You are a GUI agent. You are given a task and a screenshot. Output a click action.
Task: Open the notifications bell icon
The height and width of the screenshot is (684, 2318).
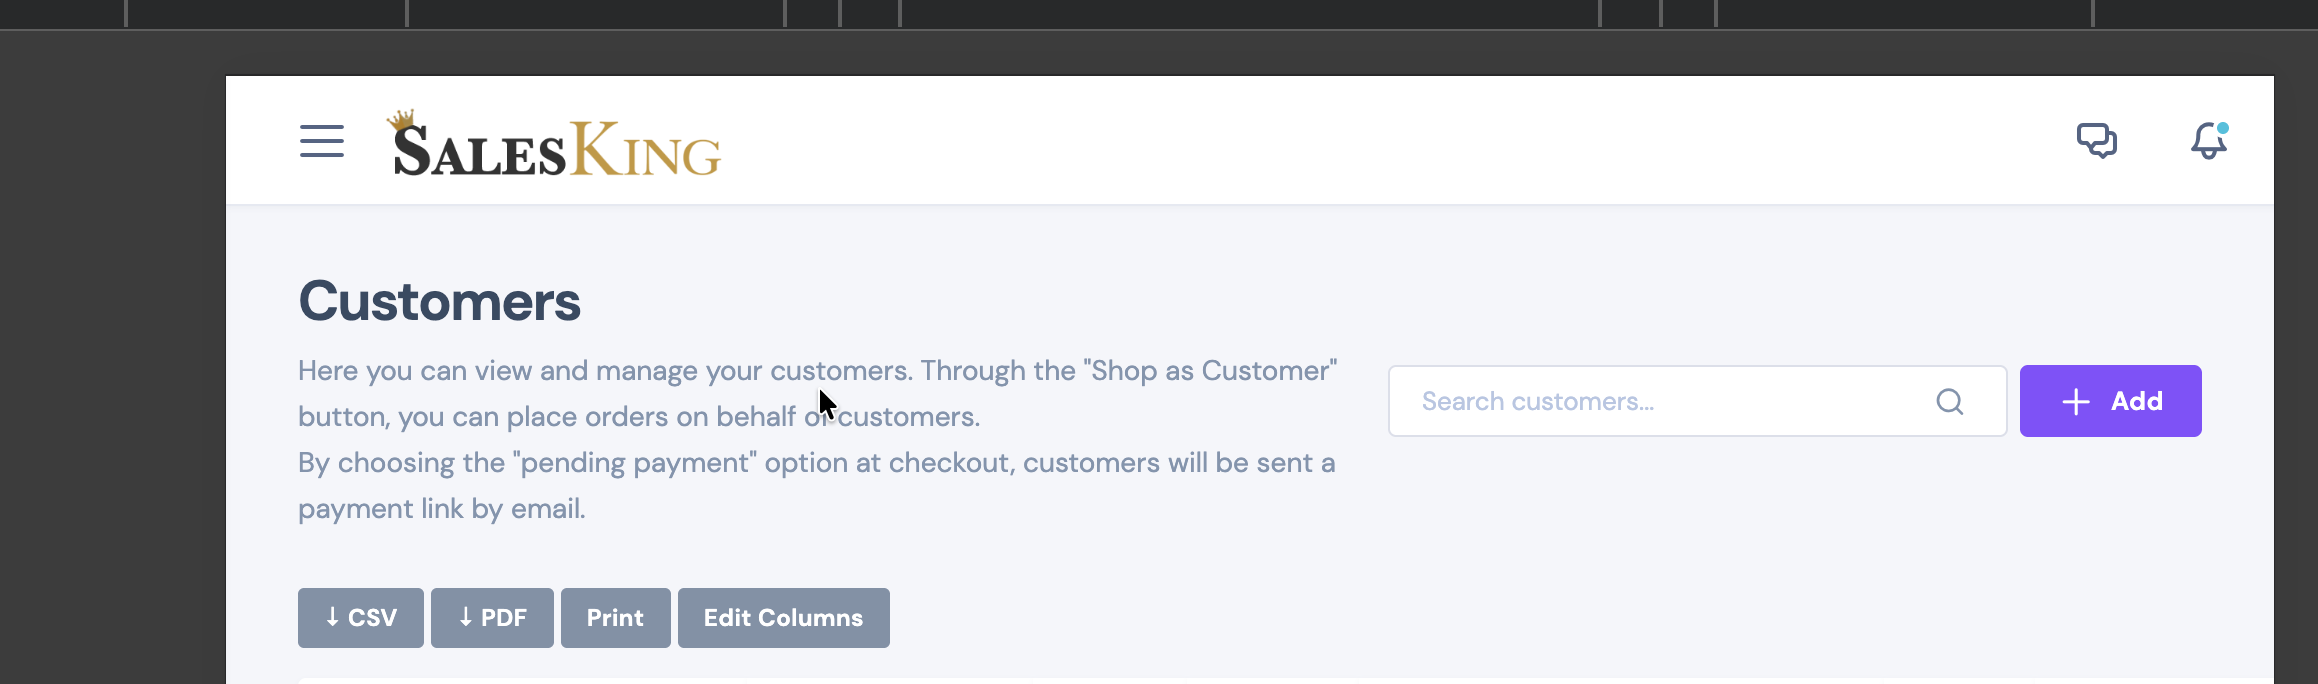click(x=2209, y=141)
